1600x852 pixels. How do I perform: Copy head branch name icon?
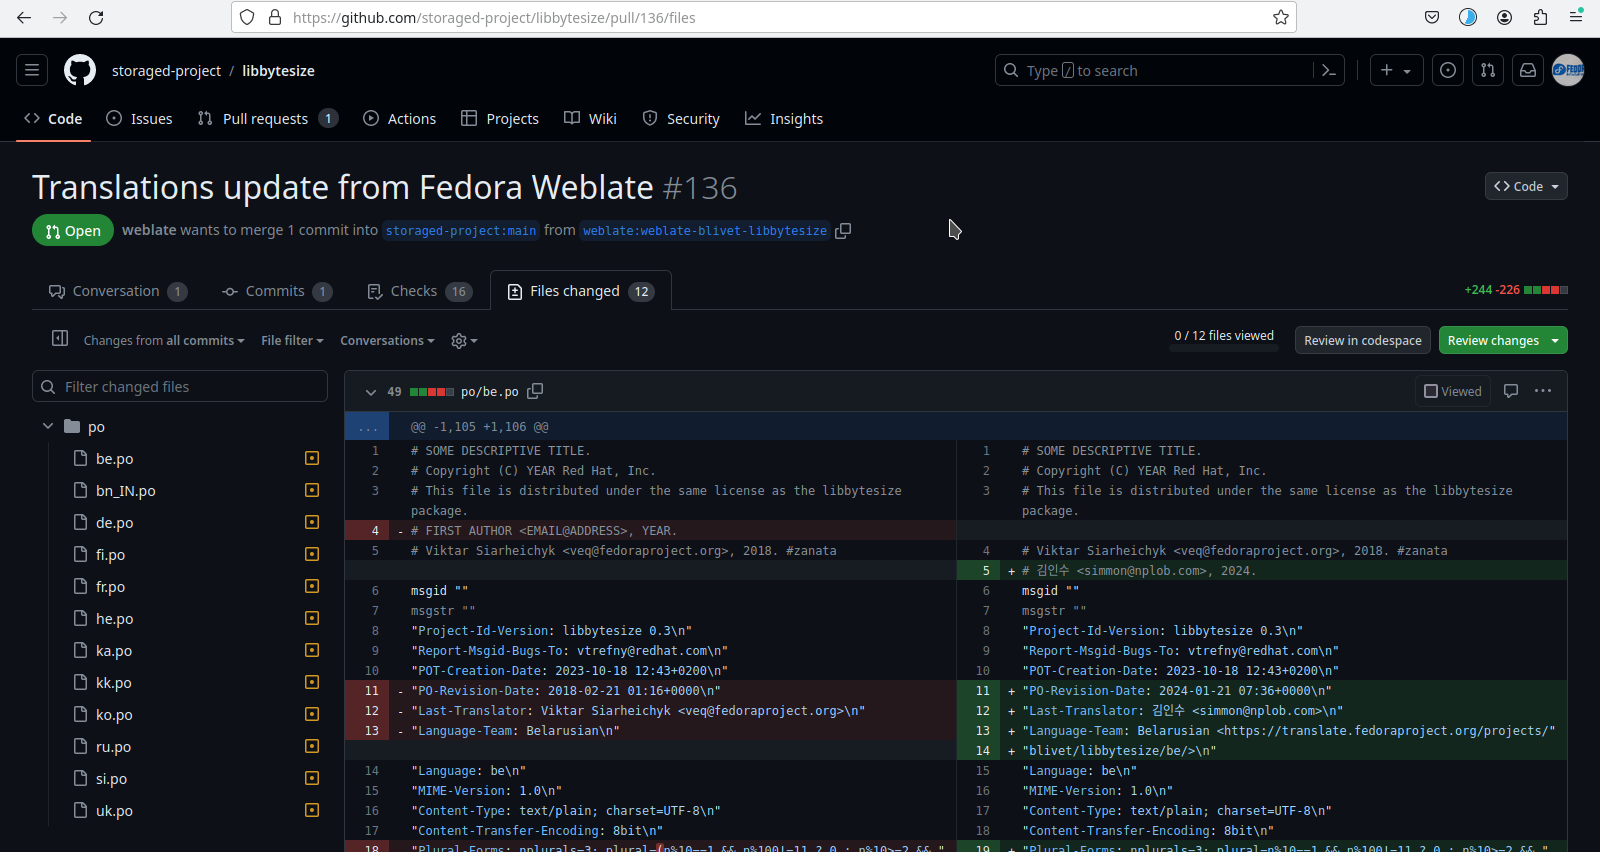(843, 231)
